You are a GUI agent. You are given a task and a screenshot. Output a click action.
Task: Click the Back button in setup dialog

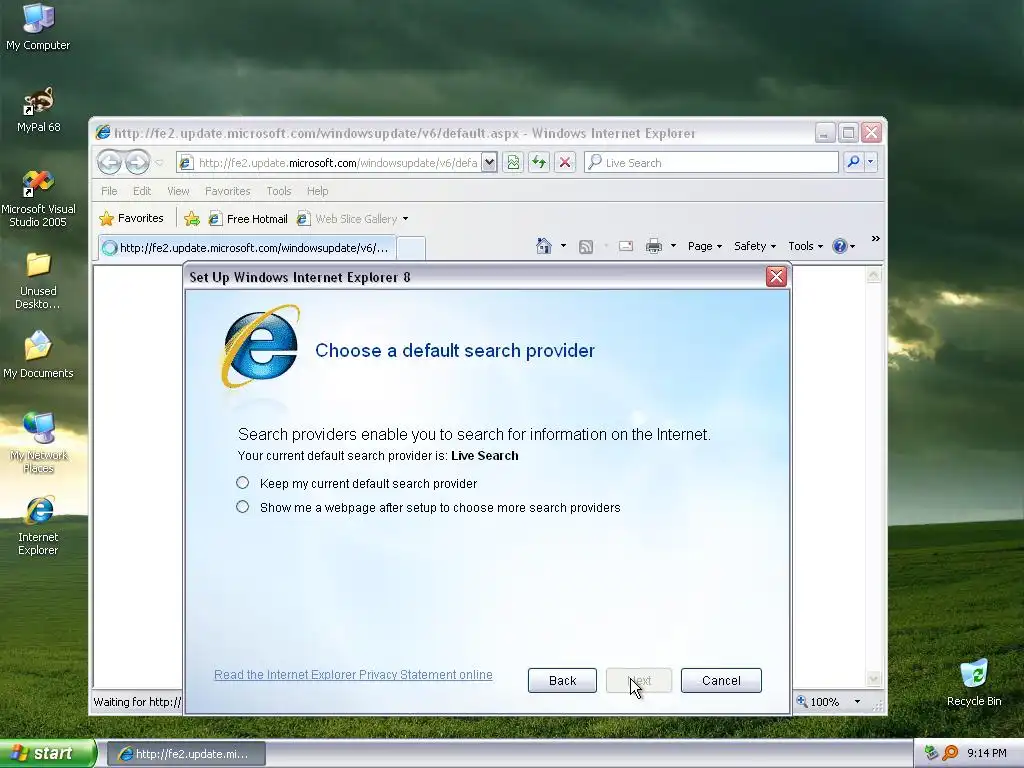pyautogui.click(x=562, y=680)
